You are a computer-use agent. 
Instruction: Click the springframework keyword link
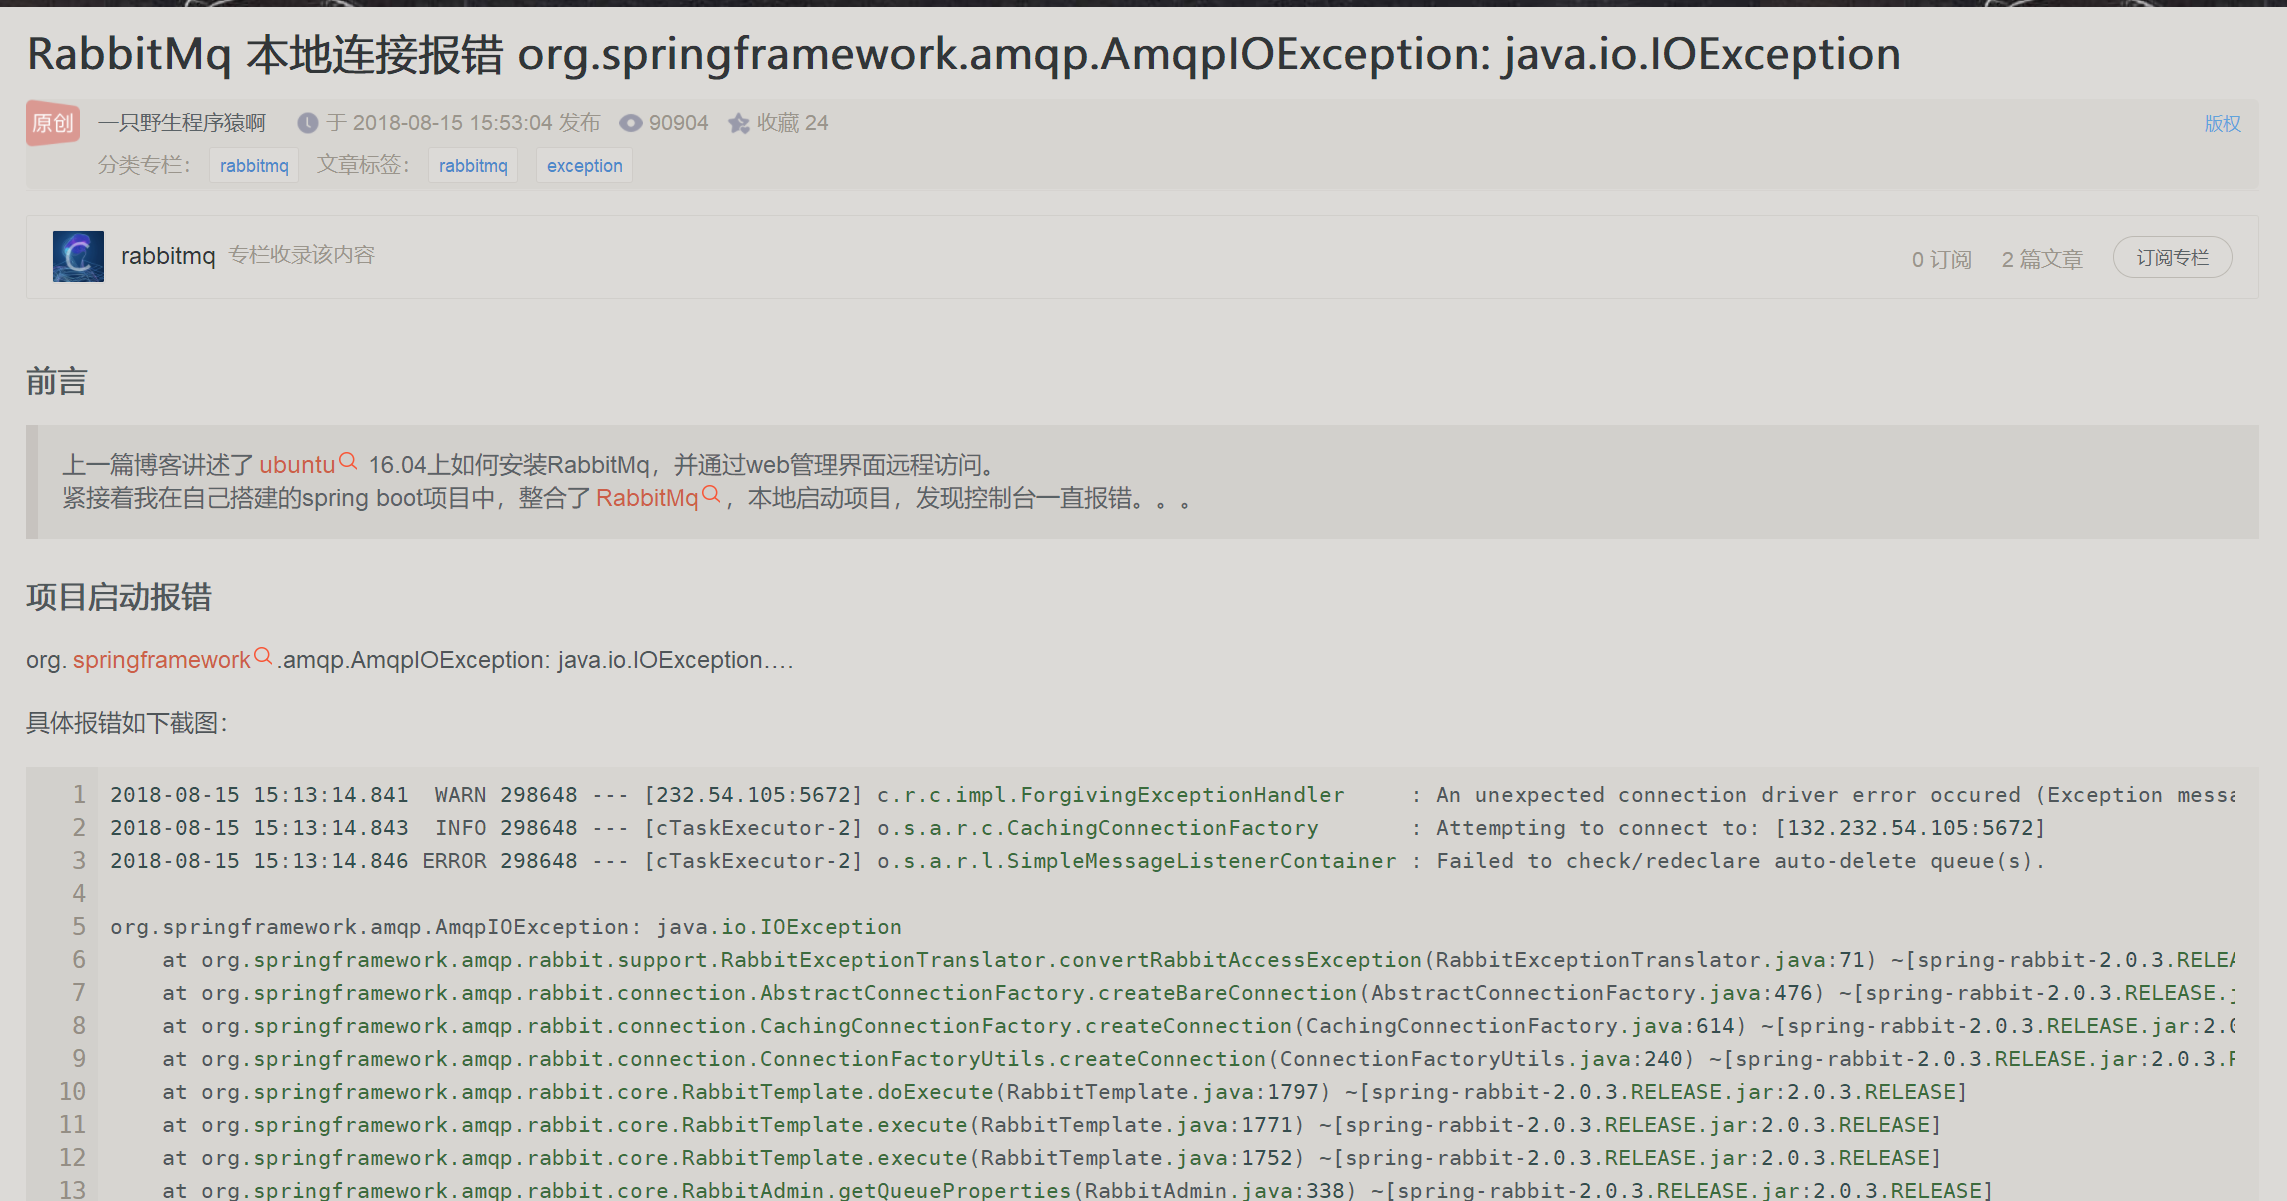tap(161, 660)
